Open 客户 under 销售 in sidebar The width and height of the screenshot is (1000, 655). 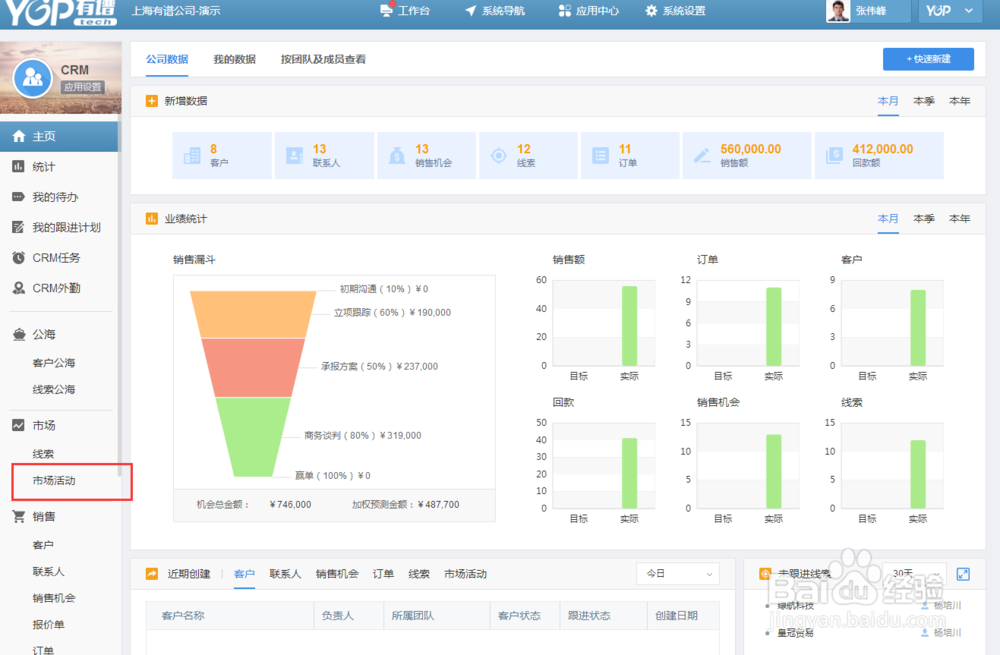tap(43, 545)
